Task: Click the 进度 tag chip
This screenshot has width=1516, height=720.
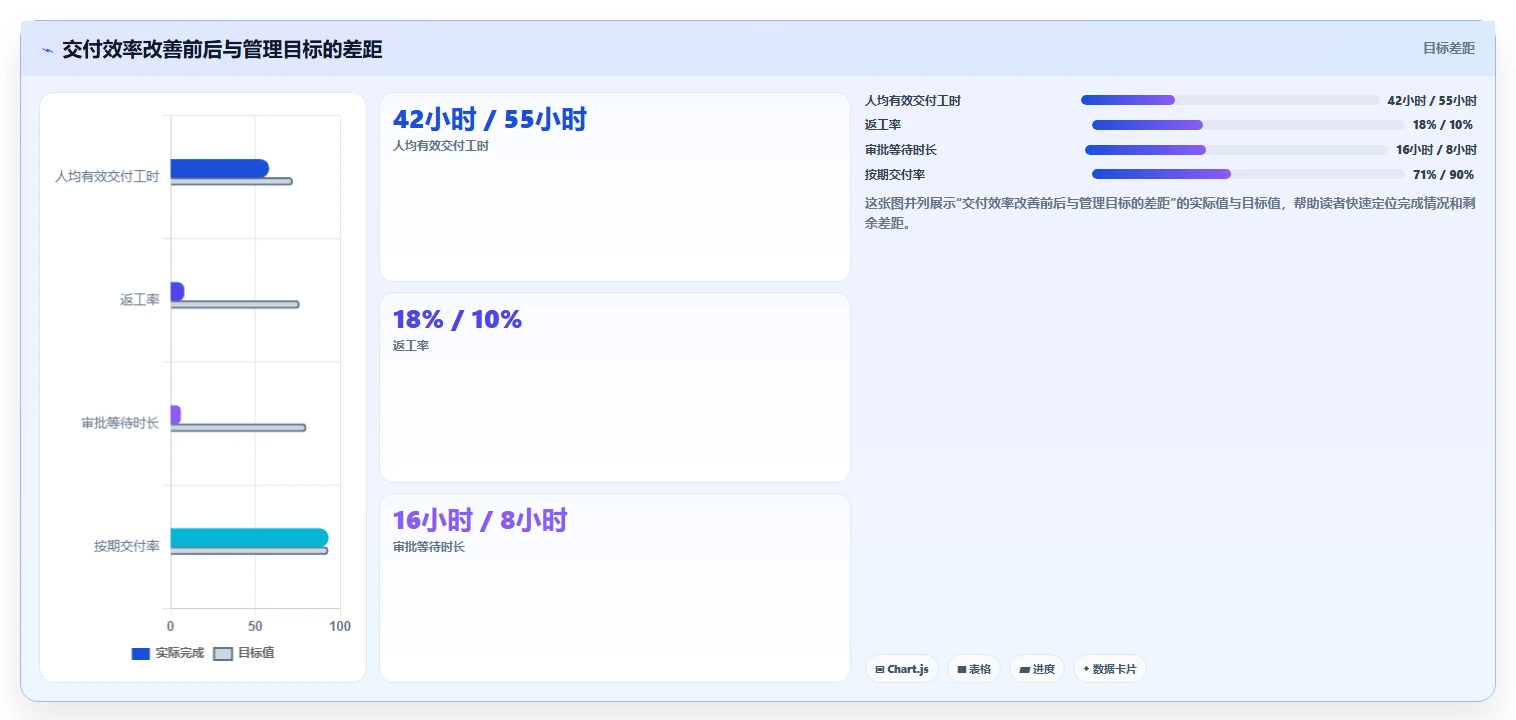Action: (x=1037, y=669)
